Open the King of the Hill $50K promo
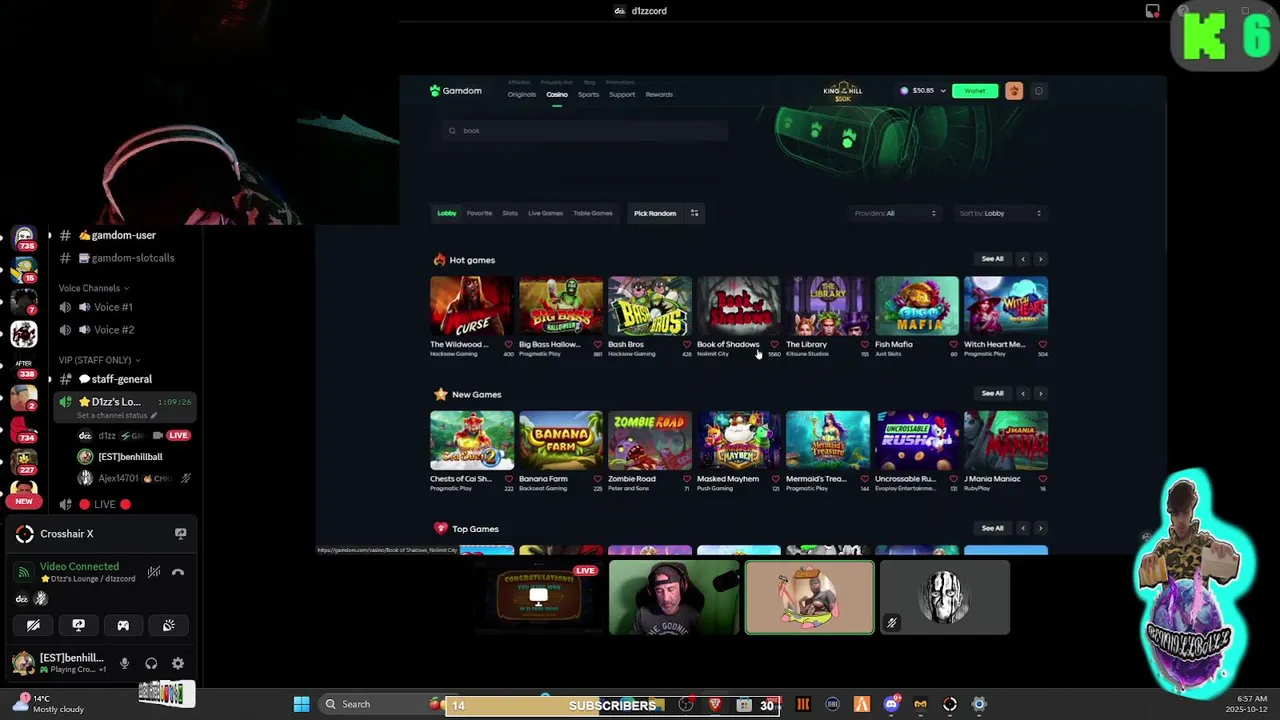 click(843, 91)
